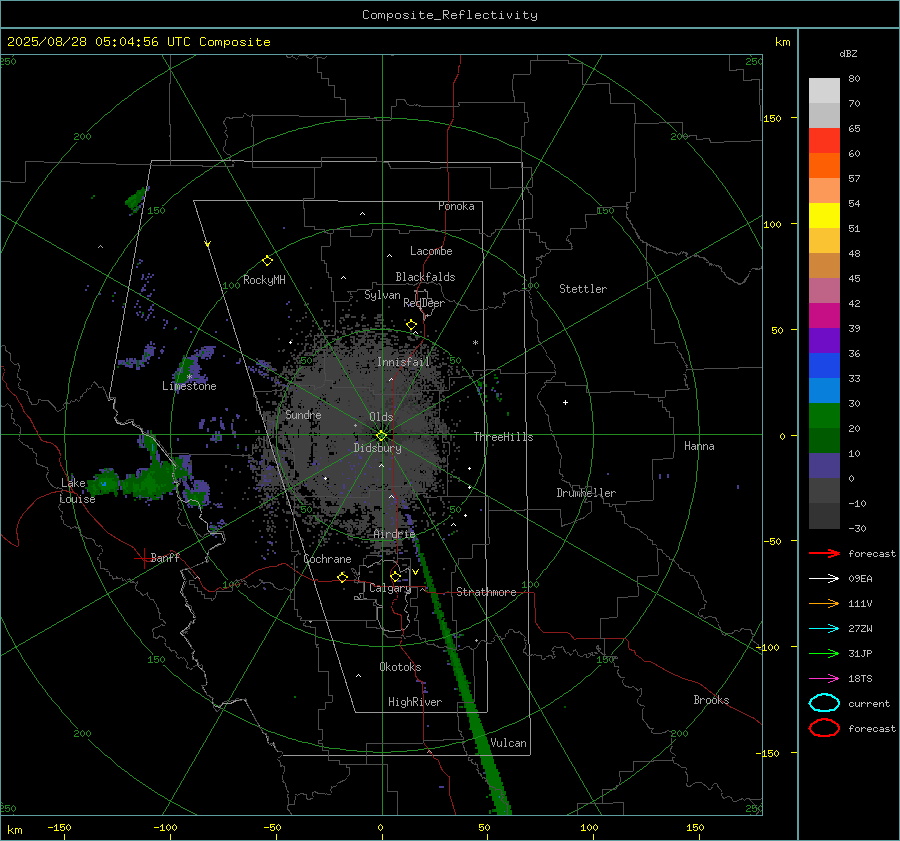This screenshot has height=841, width=900.
Task: Click the Banff label
Action: pyautogui.click(x=165, y=557)
